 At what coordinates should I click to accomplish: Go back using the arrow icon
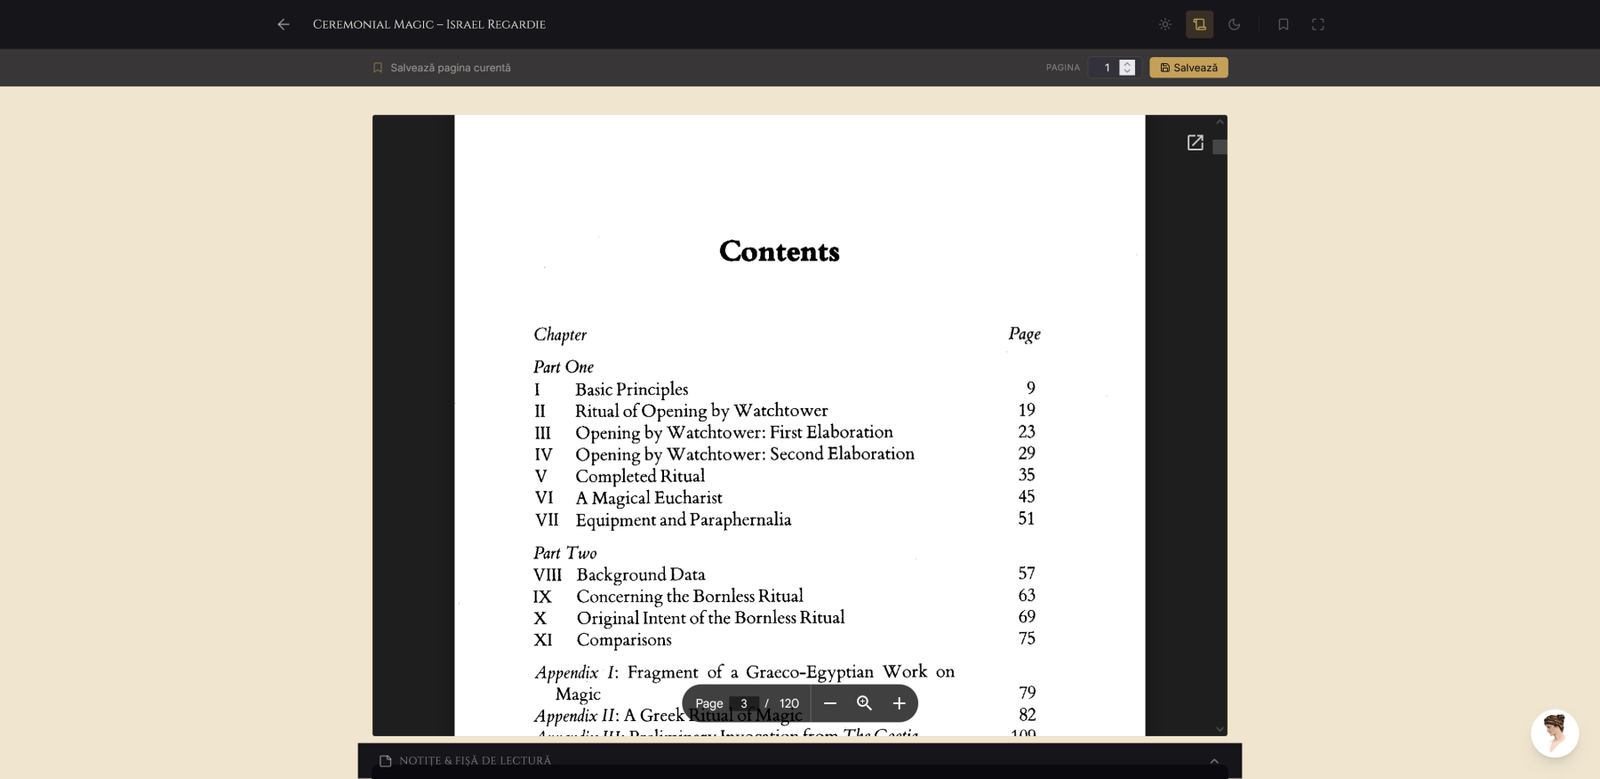point(283,24)
